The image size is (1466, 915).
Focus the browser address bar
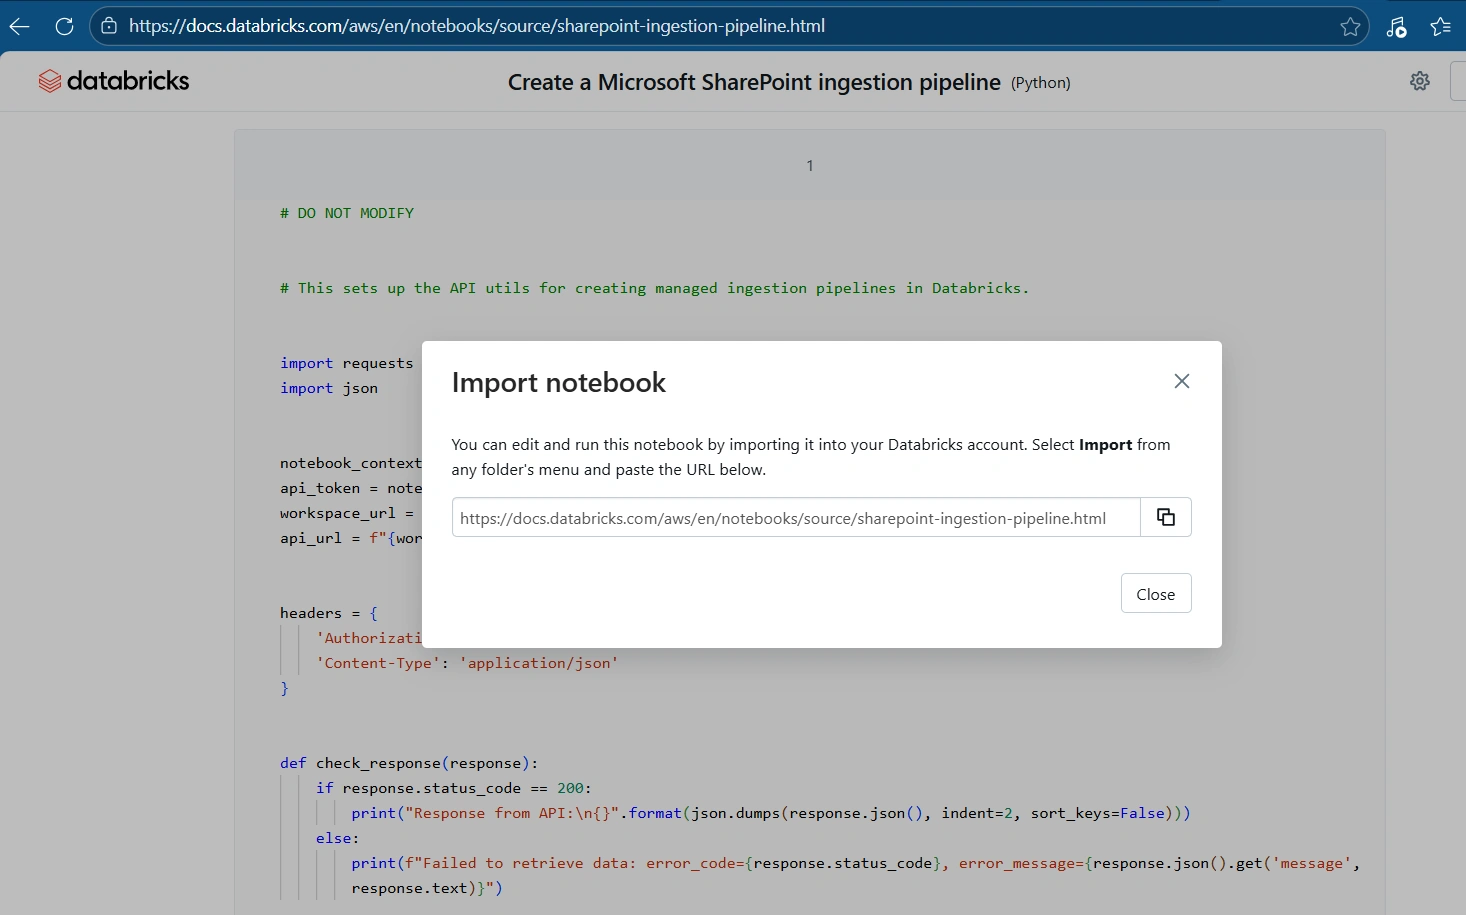pos(728,26)
